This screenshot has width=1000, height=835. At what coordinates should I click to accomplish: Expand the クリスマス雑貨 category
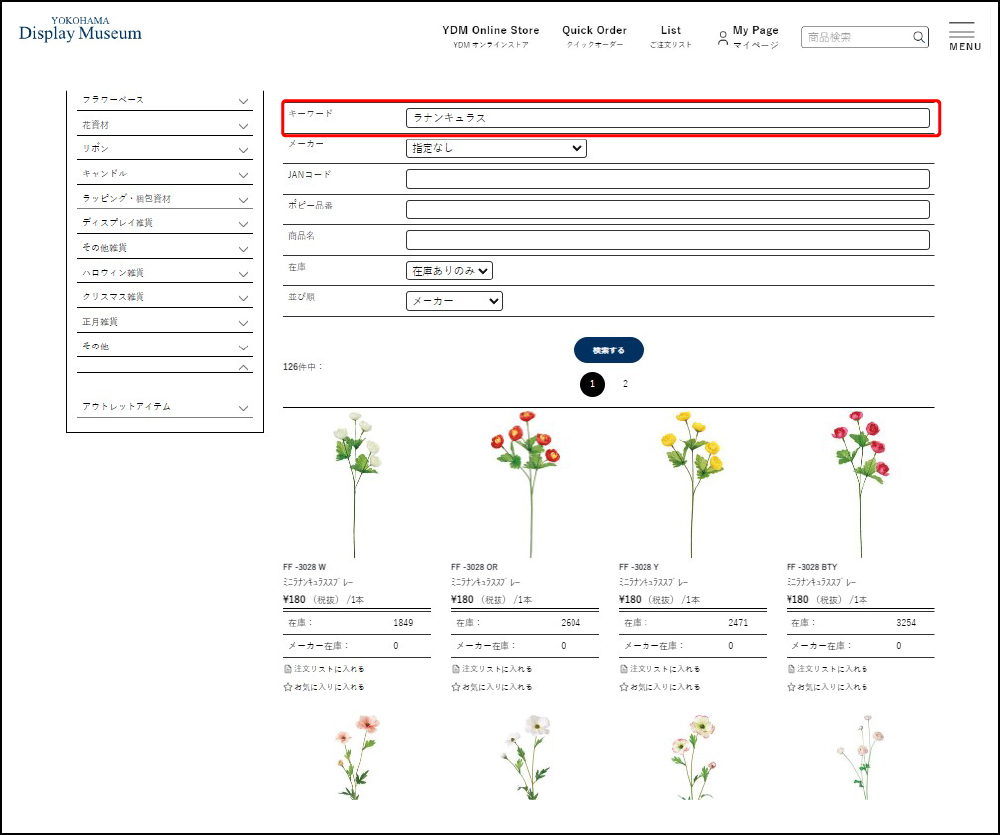[243, 298]
